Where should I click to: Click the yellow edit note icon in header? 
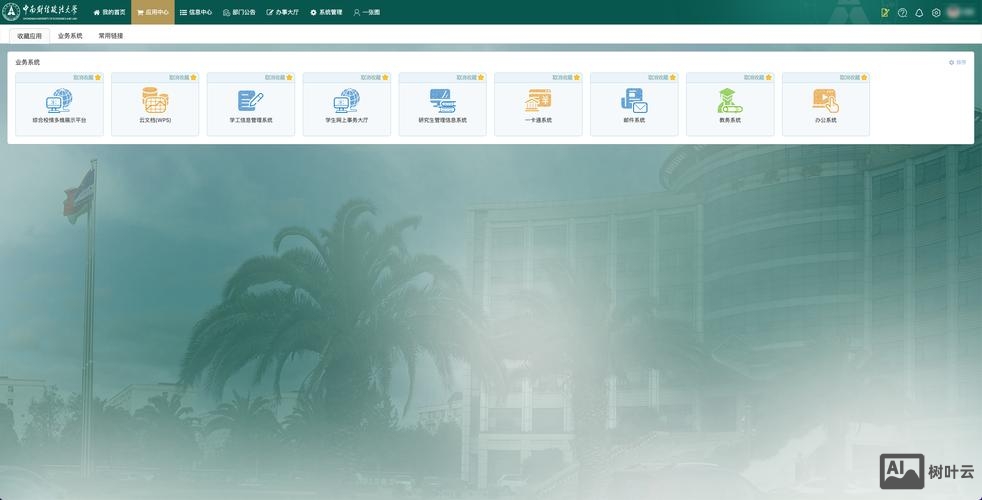coord(885,13)
